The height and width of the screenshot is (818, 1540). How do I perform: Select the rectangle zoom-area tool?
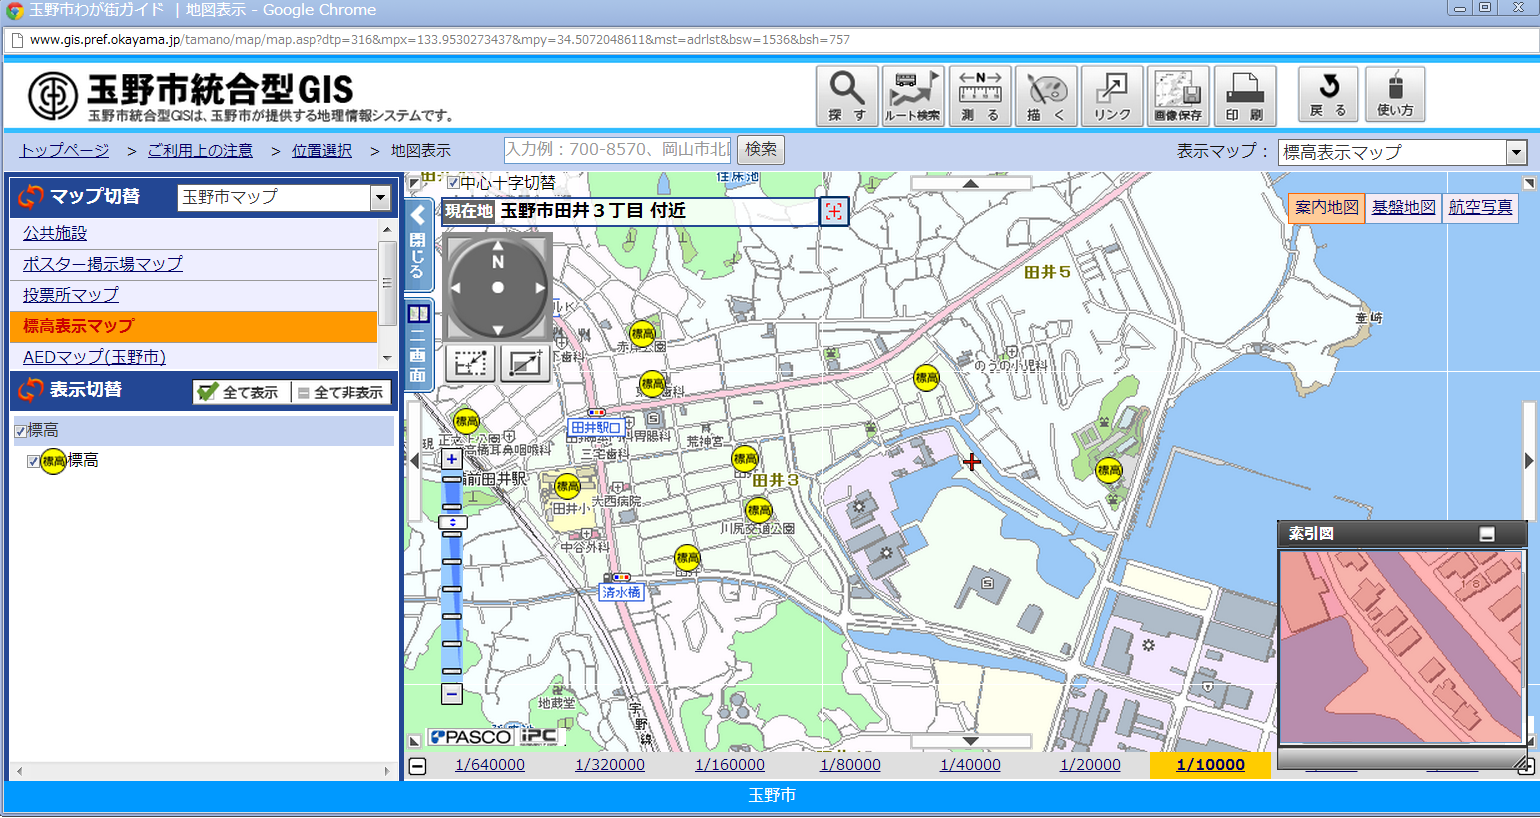(470, 363)
